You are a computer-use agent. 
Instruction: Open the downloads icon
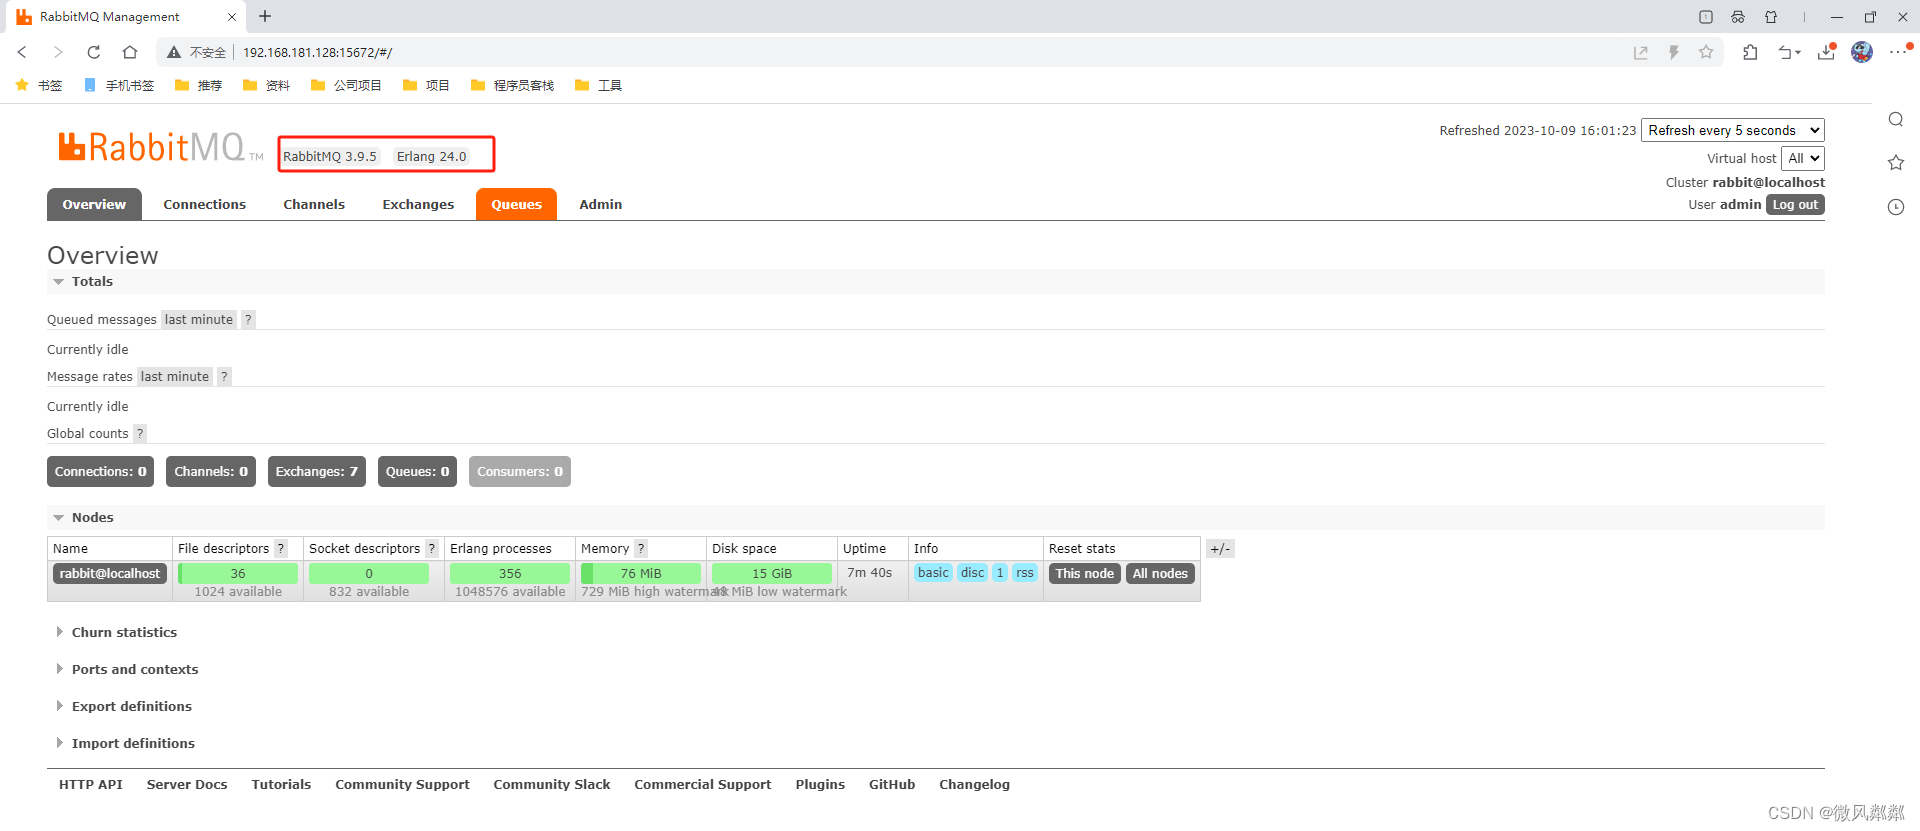point(1826,52)
